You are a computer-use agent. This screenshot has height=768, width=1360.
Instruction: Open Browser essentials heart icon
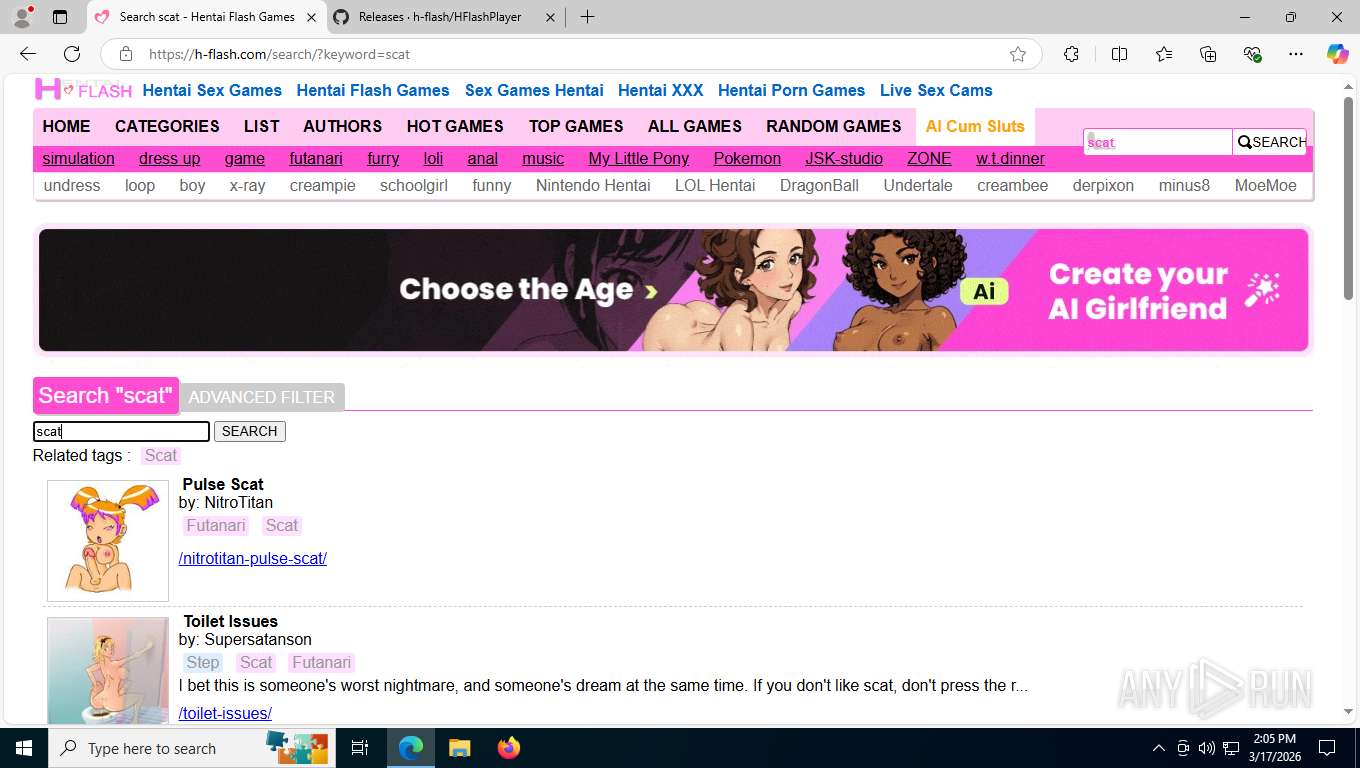pyautogui.click(x=1252, y=54)
